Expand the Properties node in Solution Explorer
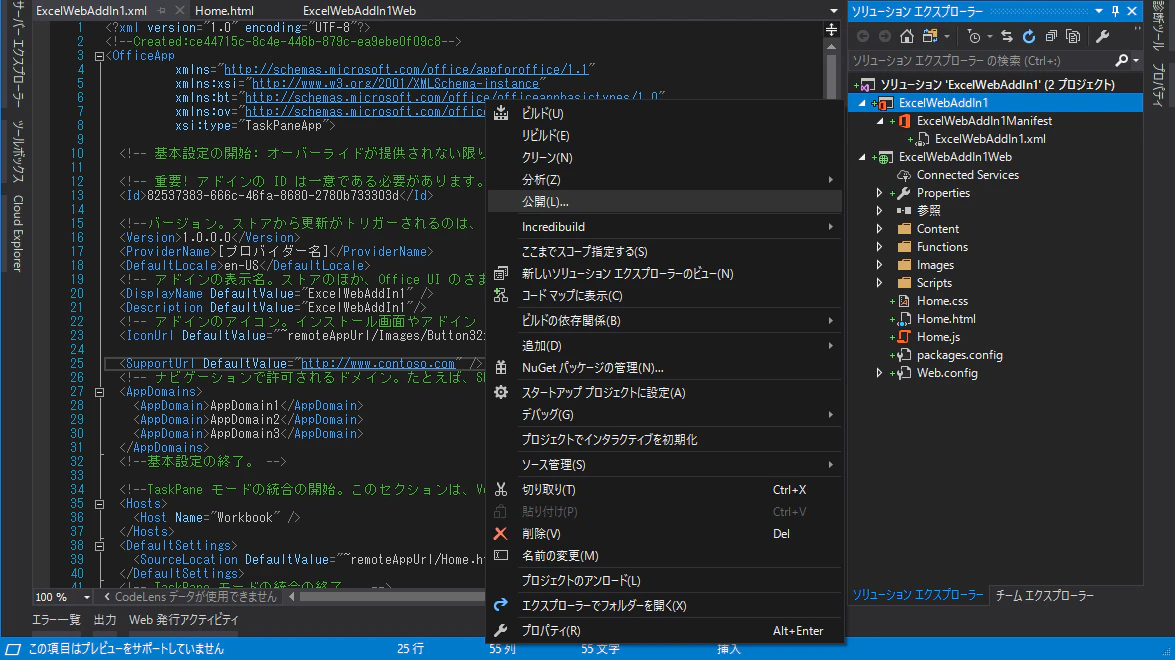Image resolution: width=1175 pixels, height=660 pixels. (x=880, y=193)
